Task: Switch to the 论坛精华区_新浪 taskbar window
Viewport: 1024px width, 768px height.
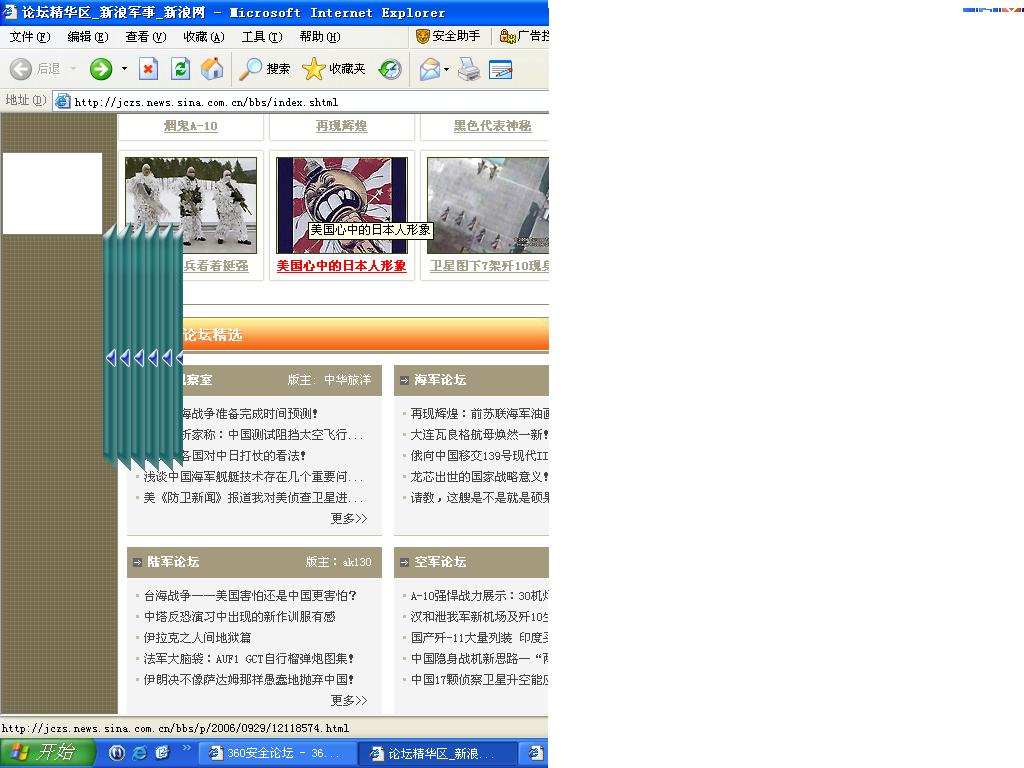Action: point(438,753)
